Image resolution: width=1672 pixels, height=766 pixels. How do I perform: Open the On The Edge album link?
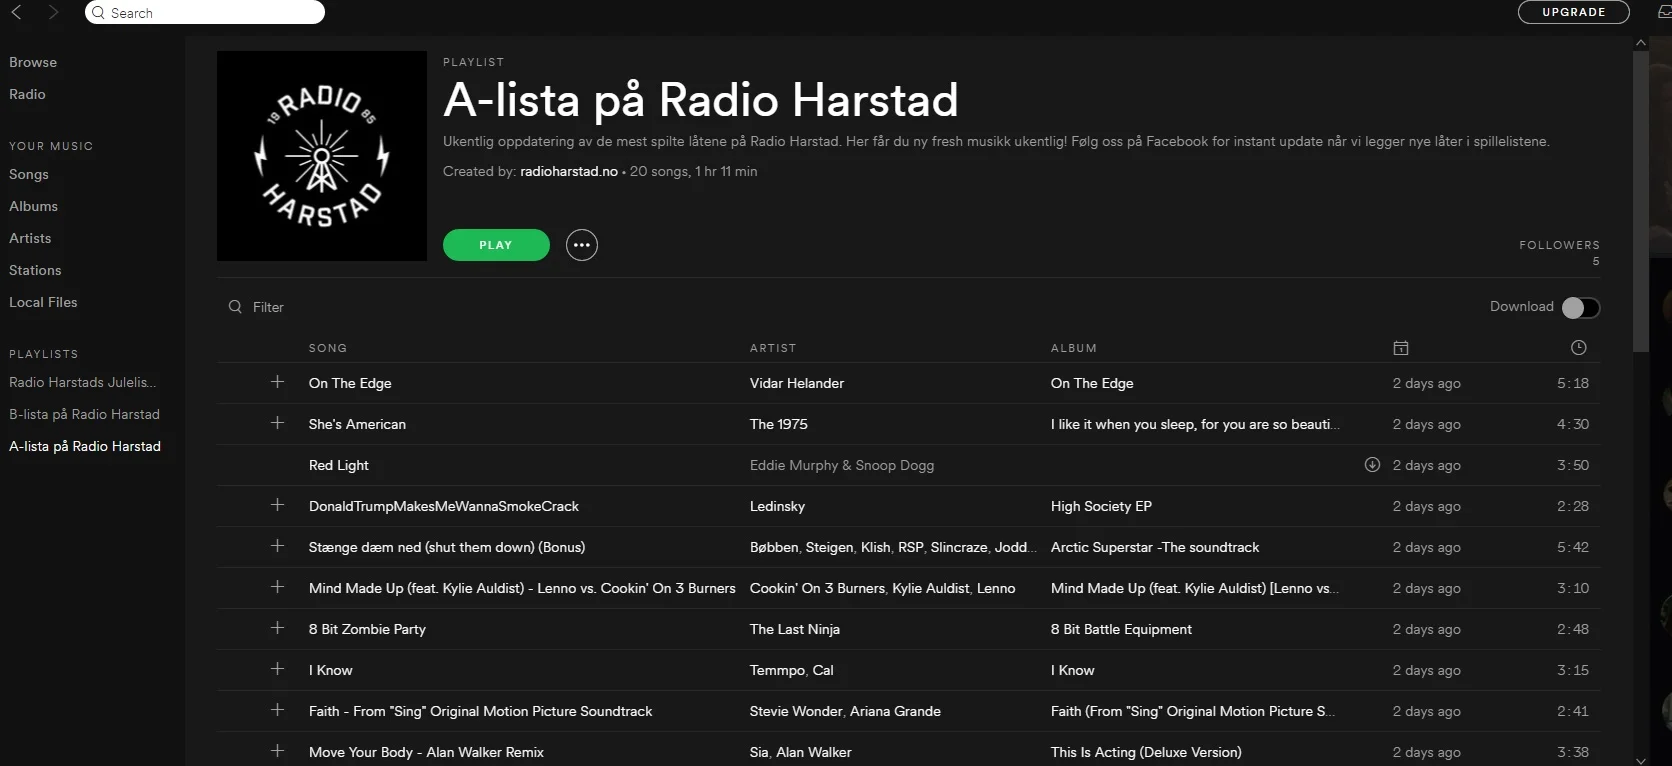(1092, 383)
